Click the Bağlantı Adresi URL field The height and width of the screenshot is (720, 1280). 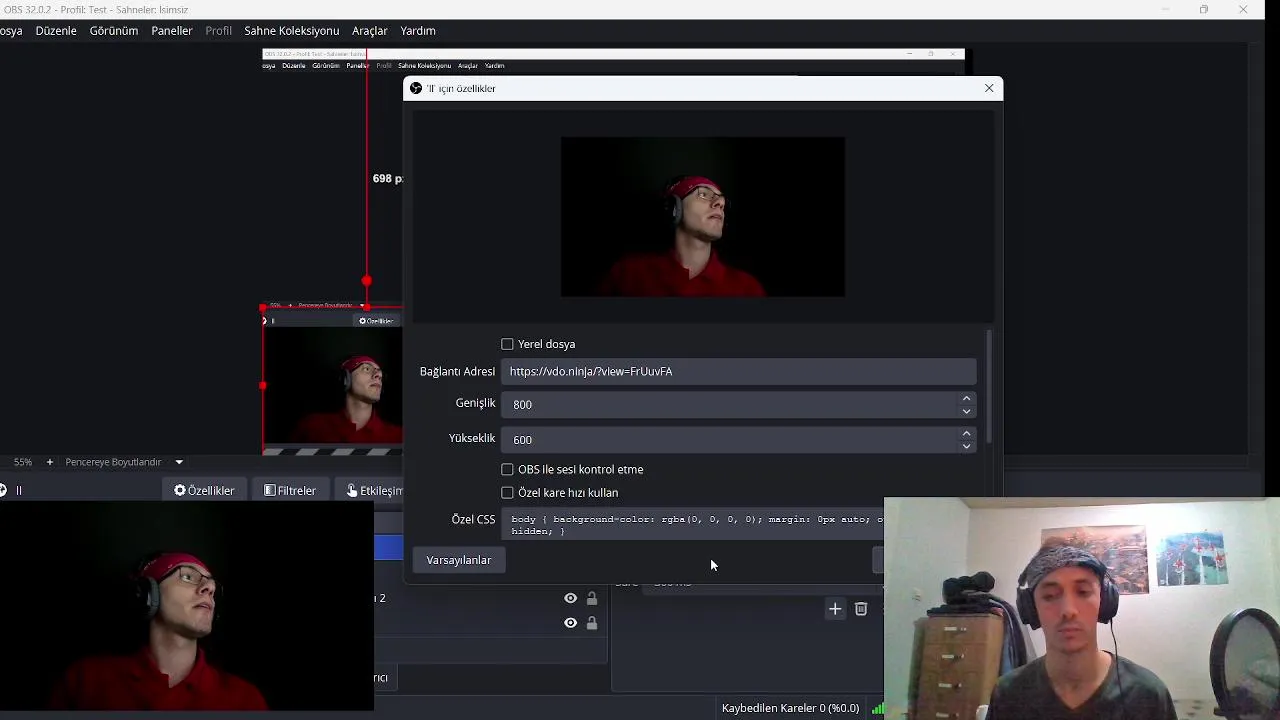(x=738, y=371)
